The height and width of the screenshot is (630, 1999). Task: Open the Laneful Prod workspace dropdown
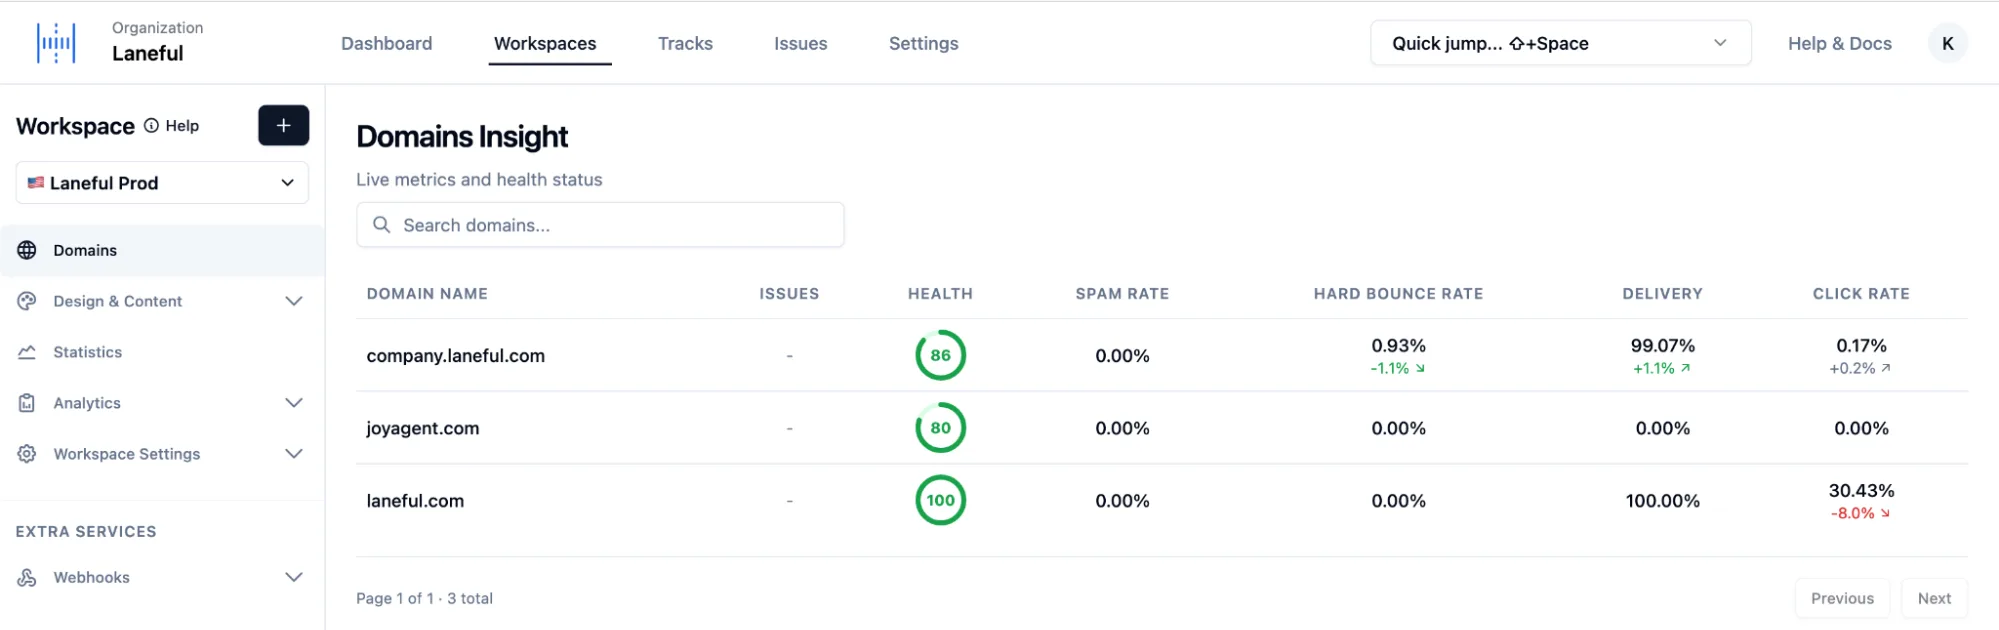(162, 183)
